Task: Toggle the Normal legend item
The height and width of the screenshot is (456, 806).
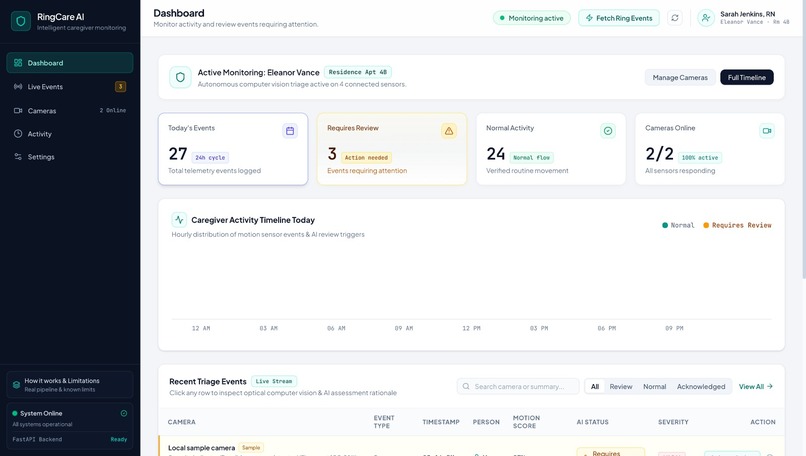Action: coord(678,225)
